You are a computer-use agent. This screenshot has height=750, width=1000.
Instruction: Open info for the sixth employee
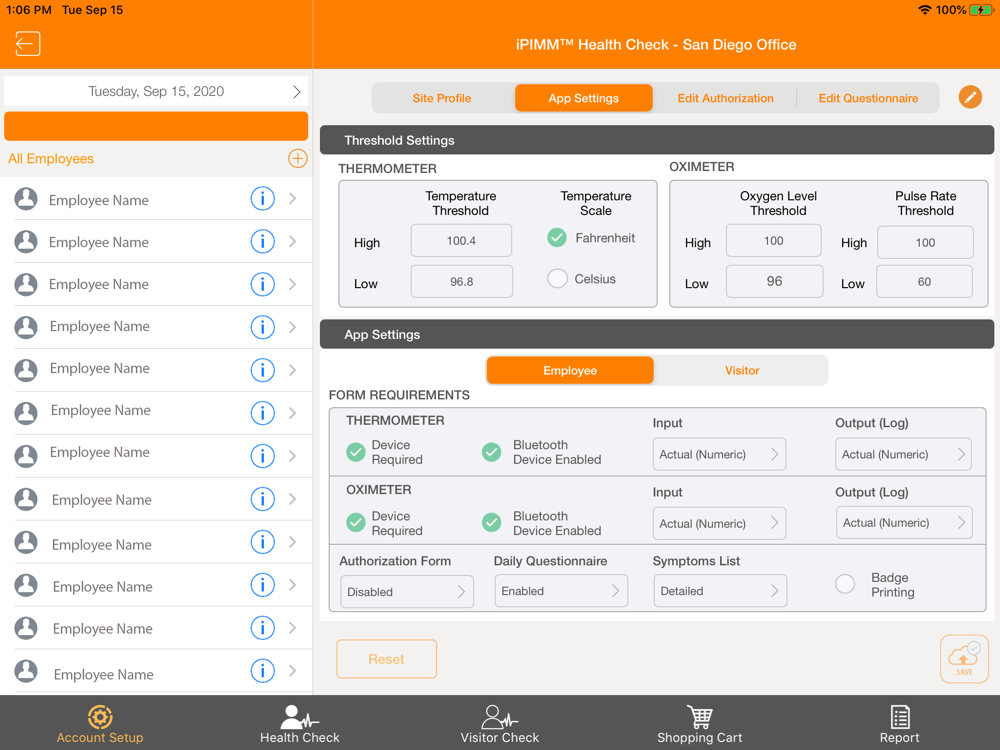262,413
